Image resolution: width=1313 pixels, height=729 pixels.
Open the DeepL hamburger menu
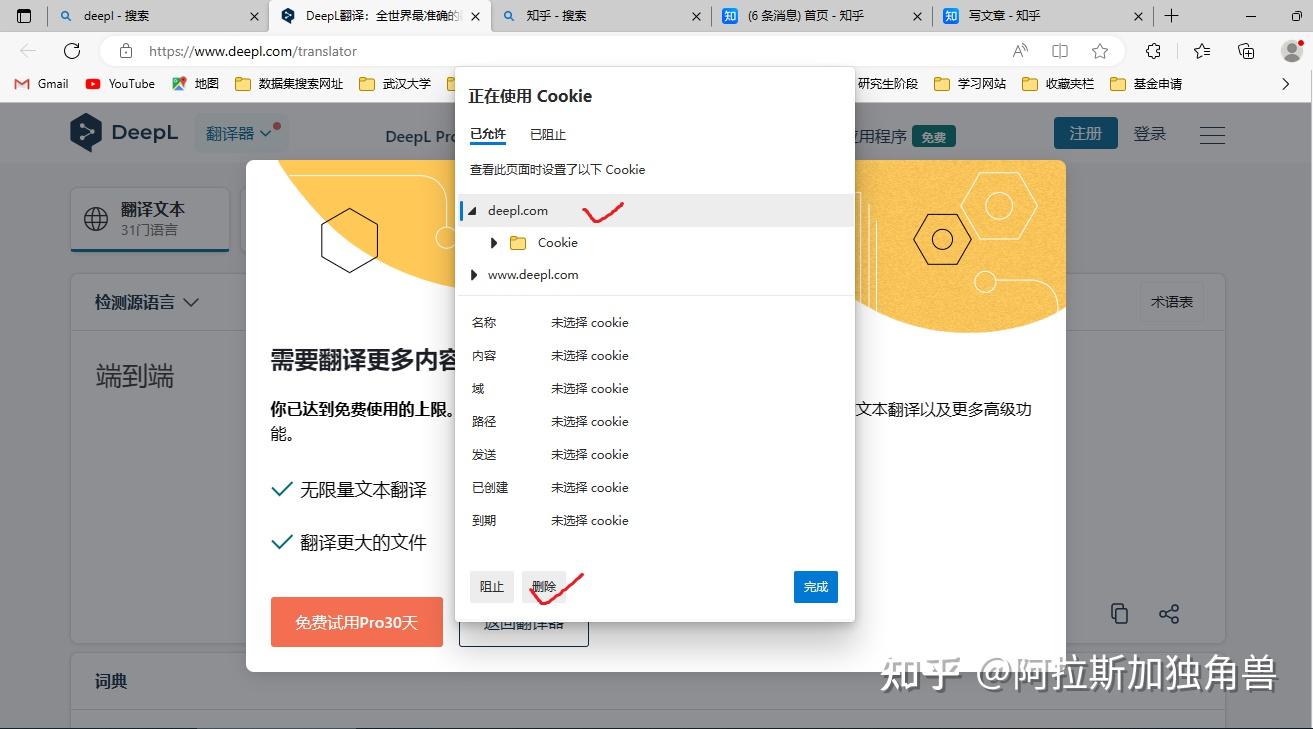click(1212, 135)
